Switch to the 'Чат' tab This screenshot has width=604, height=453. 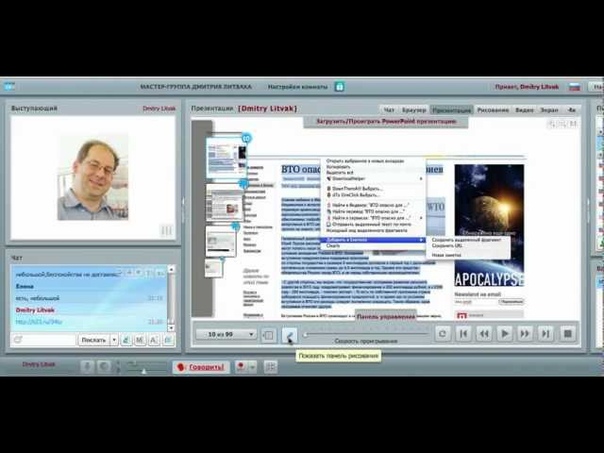(389, 110)
